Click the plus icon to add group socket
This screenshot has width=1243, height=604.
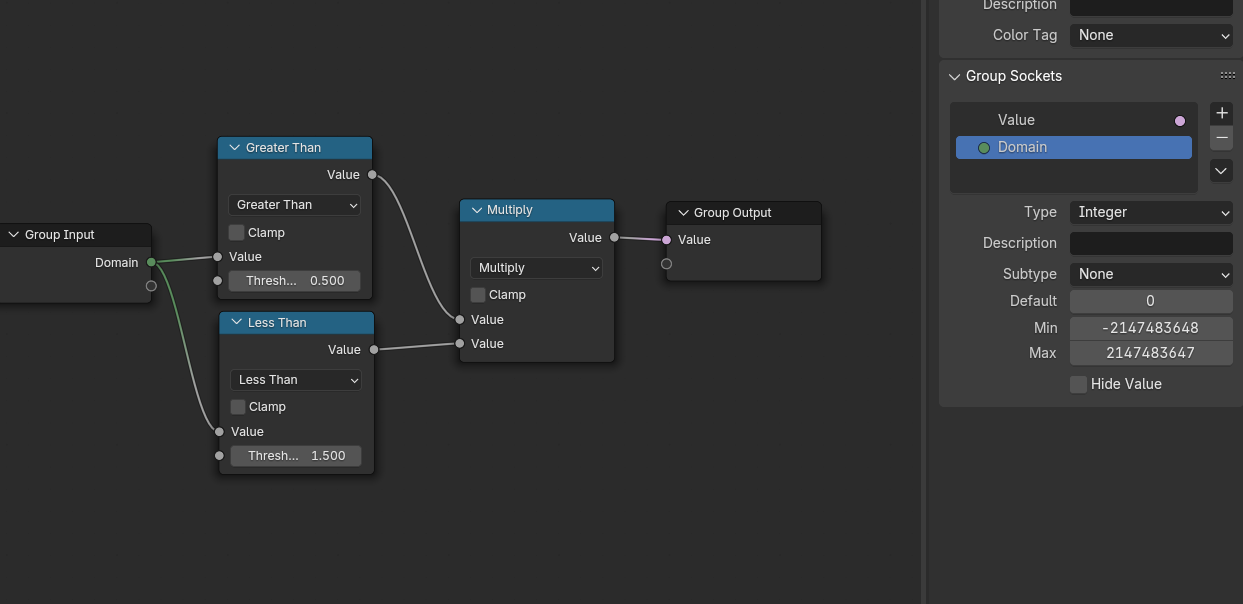point(1221,113)
